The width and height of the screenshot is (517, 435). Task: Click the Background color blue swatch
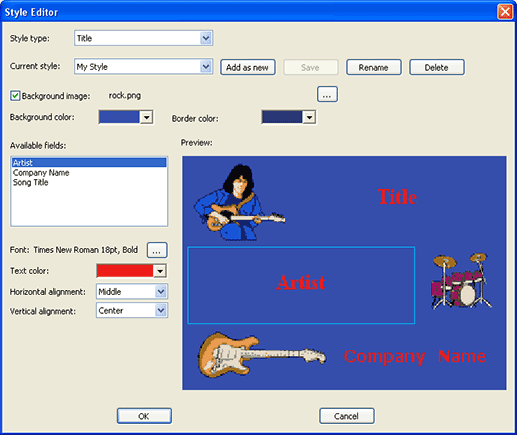119,117
